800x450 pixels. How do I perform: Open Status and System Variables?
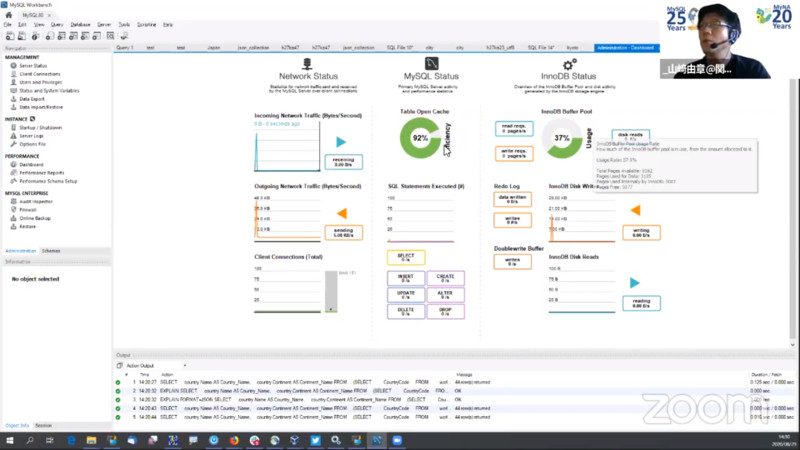(x=49, y=91)
